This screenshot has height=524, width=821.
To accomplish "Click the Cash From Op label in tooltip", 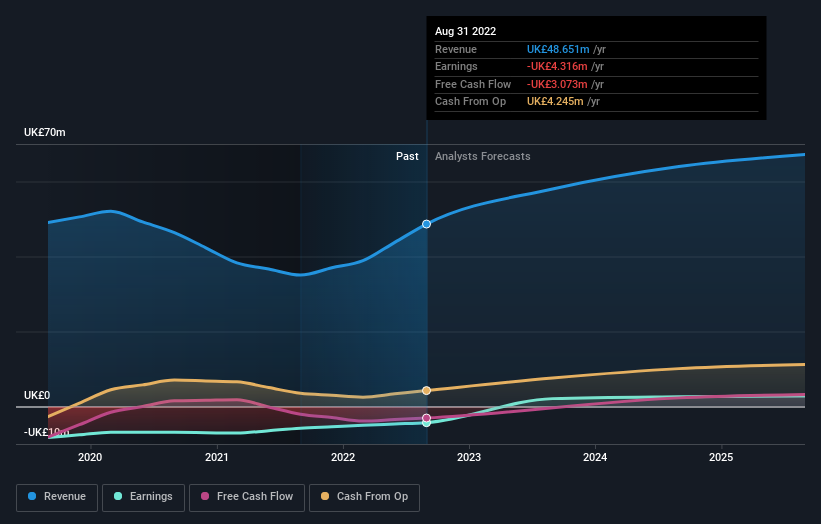I will (470, 102).
